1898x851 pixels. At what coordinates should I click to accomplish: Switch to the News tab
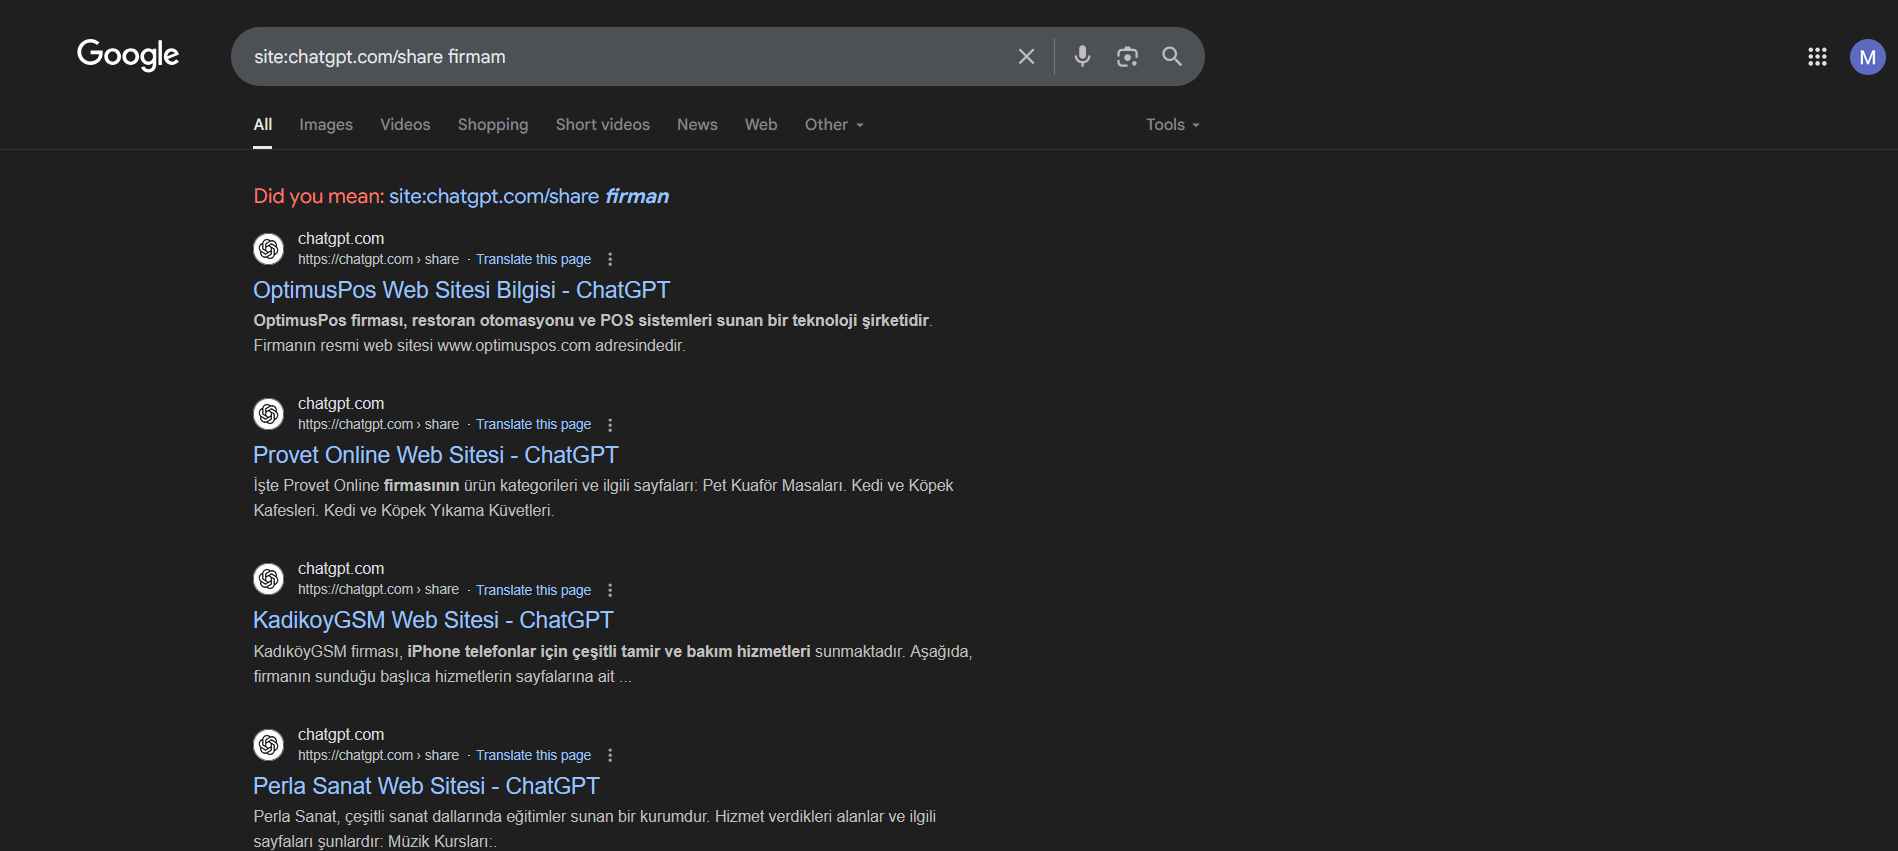pyautogui.click(x=697, y=124)
